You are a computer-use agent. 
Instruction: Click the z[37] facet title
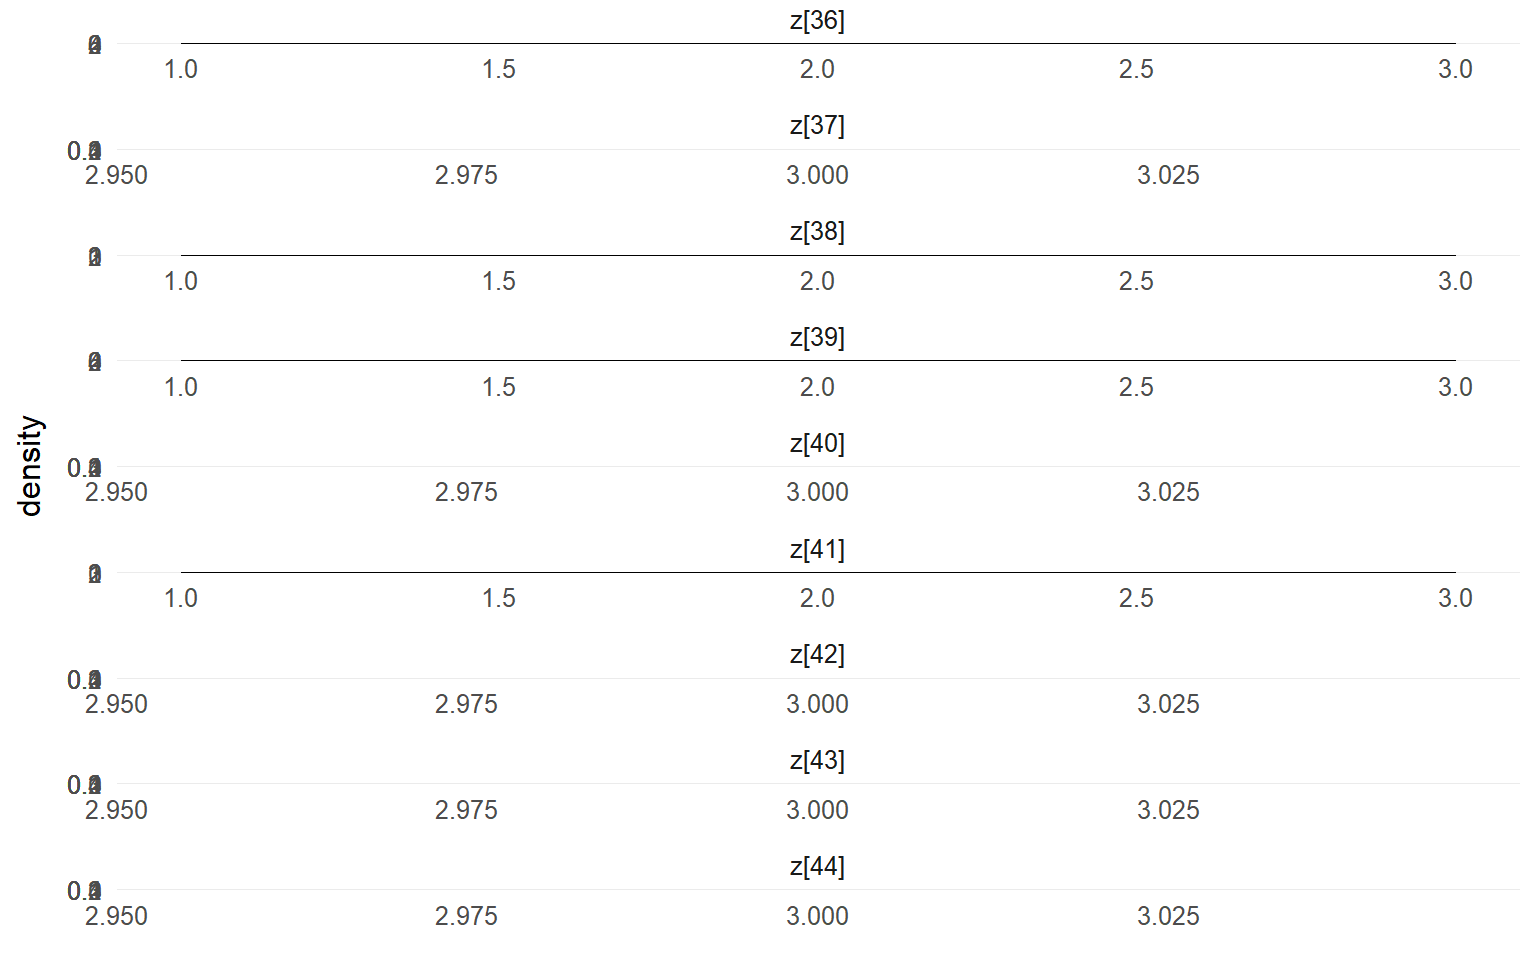[x=817, y=126]
